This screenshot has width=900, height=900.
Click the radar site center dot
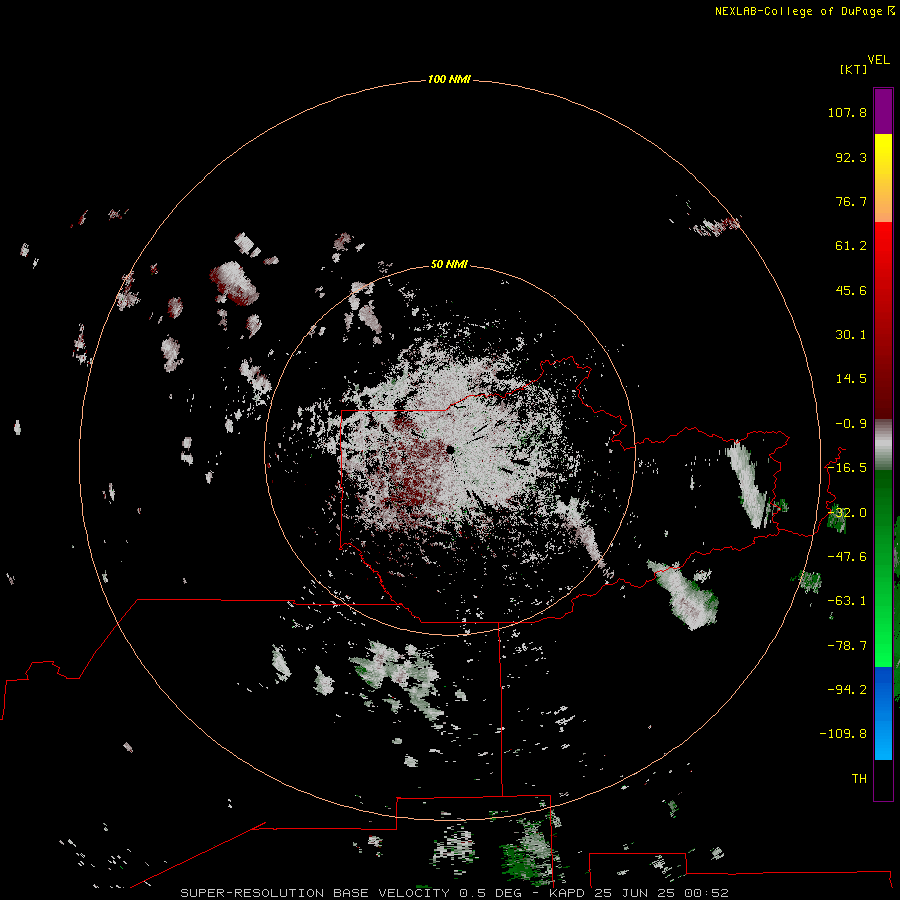[x=451, y=449]
